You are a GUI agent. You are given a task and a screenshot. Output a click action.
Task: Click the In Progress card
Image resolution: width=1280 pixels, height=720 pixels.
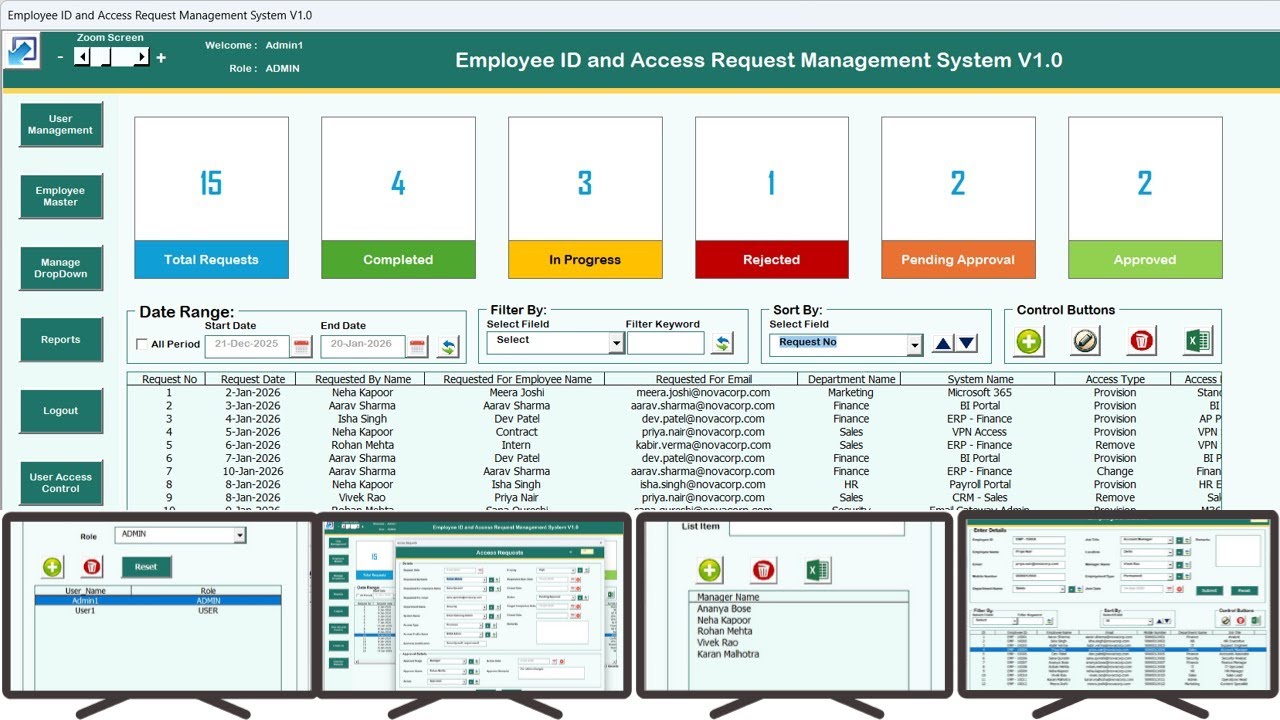585,198
